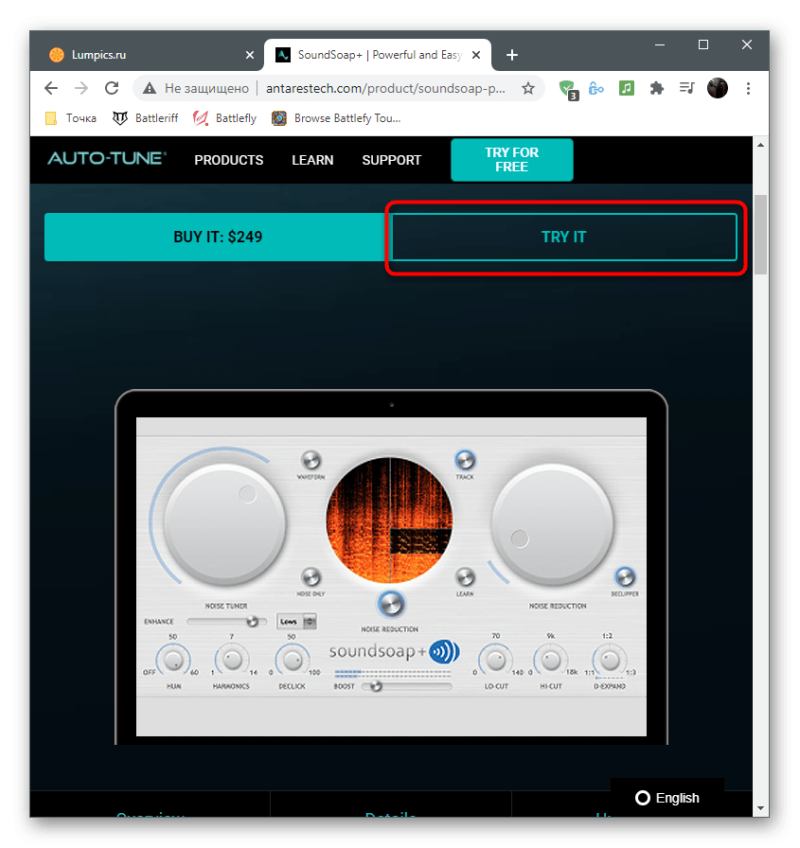Screen dimensions: 800x848
Task: Close the SoundSoap+ tab
Action: click(476, 55)
